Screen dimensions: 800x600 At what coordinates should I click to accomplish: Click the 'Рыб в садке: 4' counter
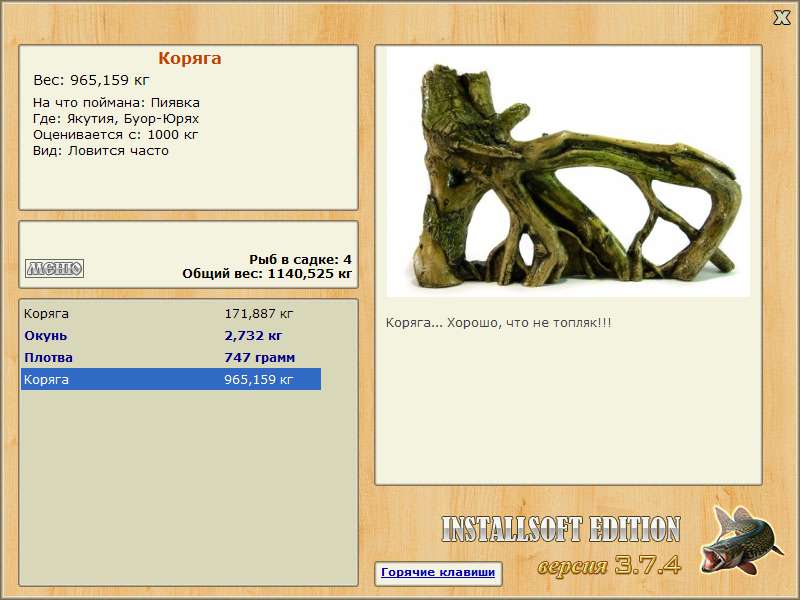point(301,260)
